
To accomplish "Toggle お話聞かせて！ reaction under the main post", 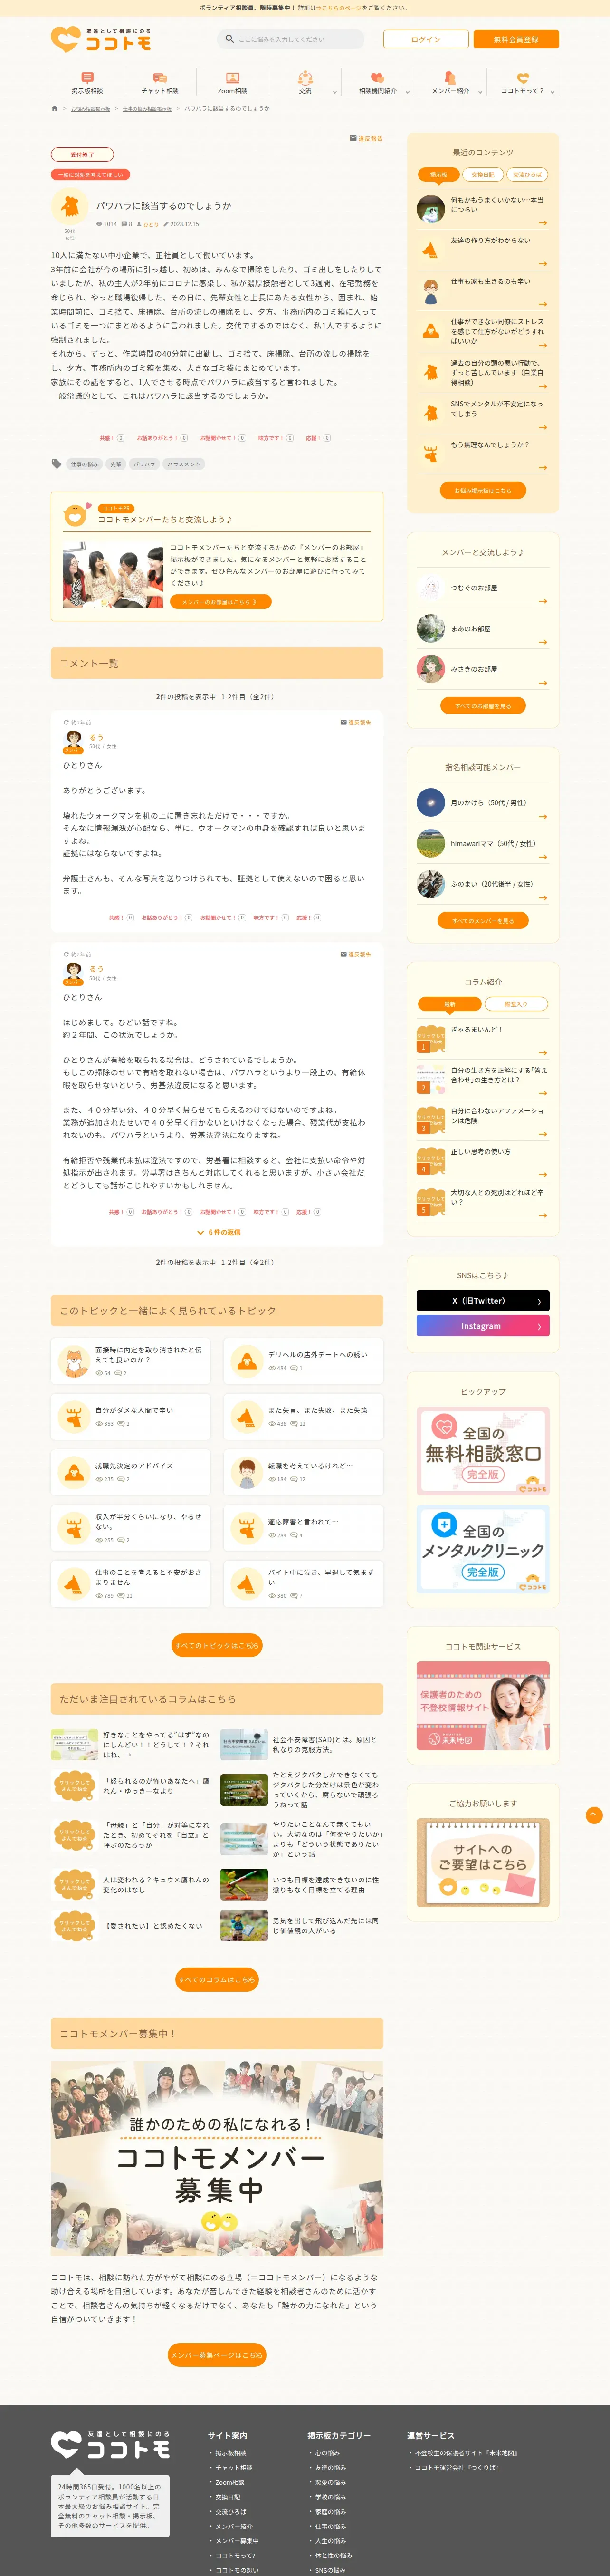I will (222, 438).
